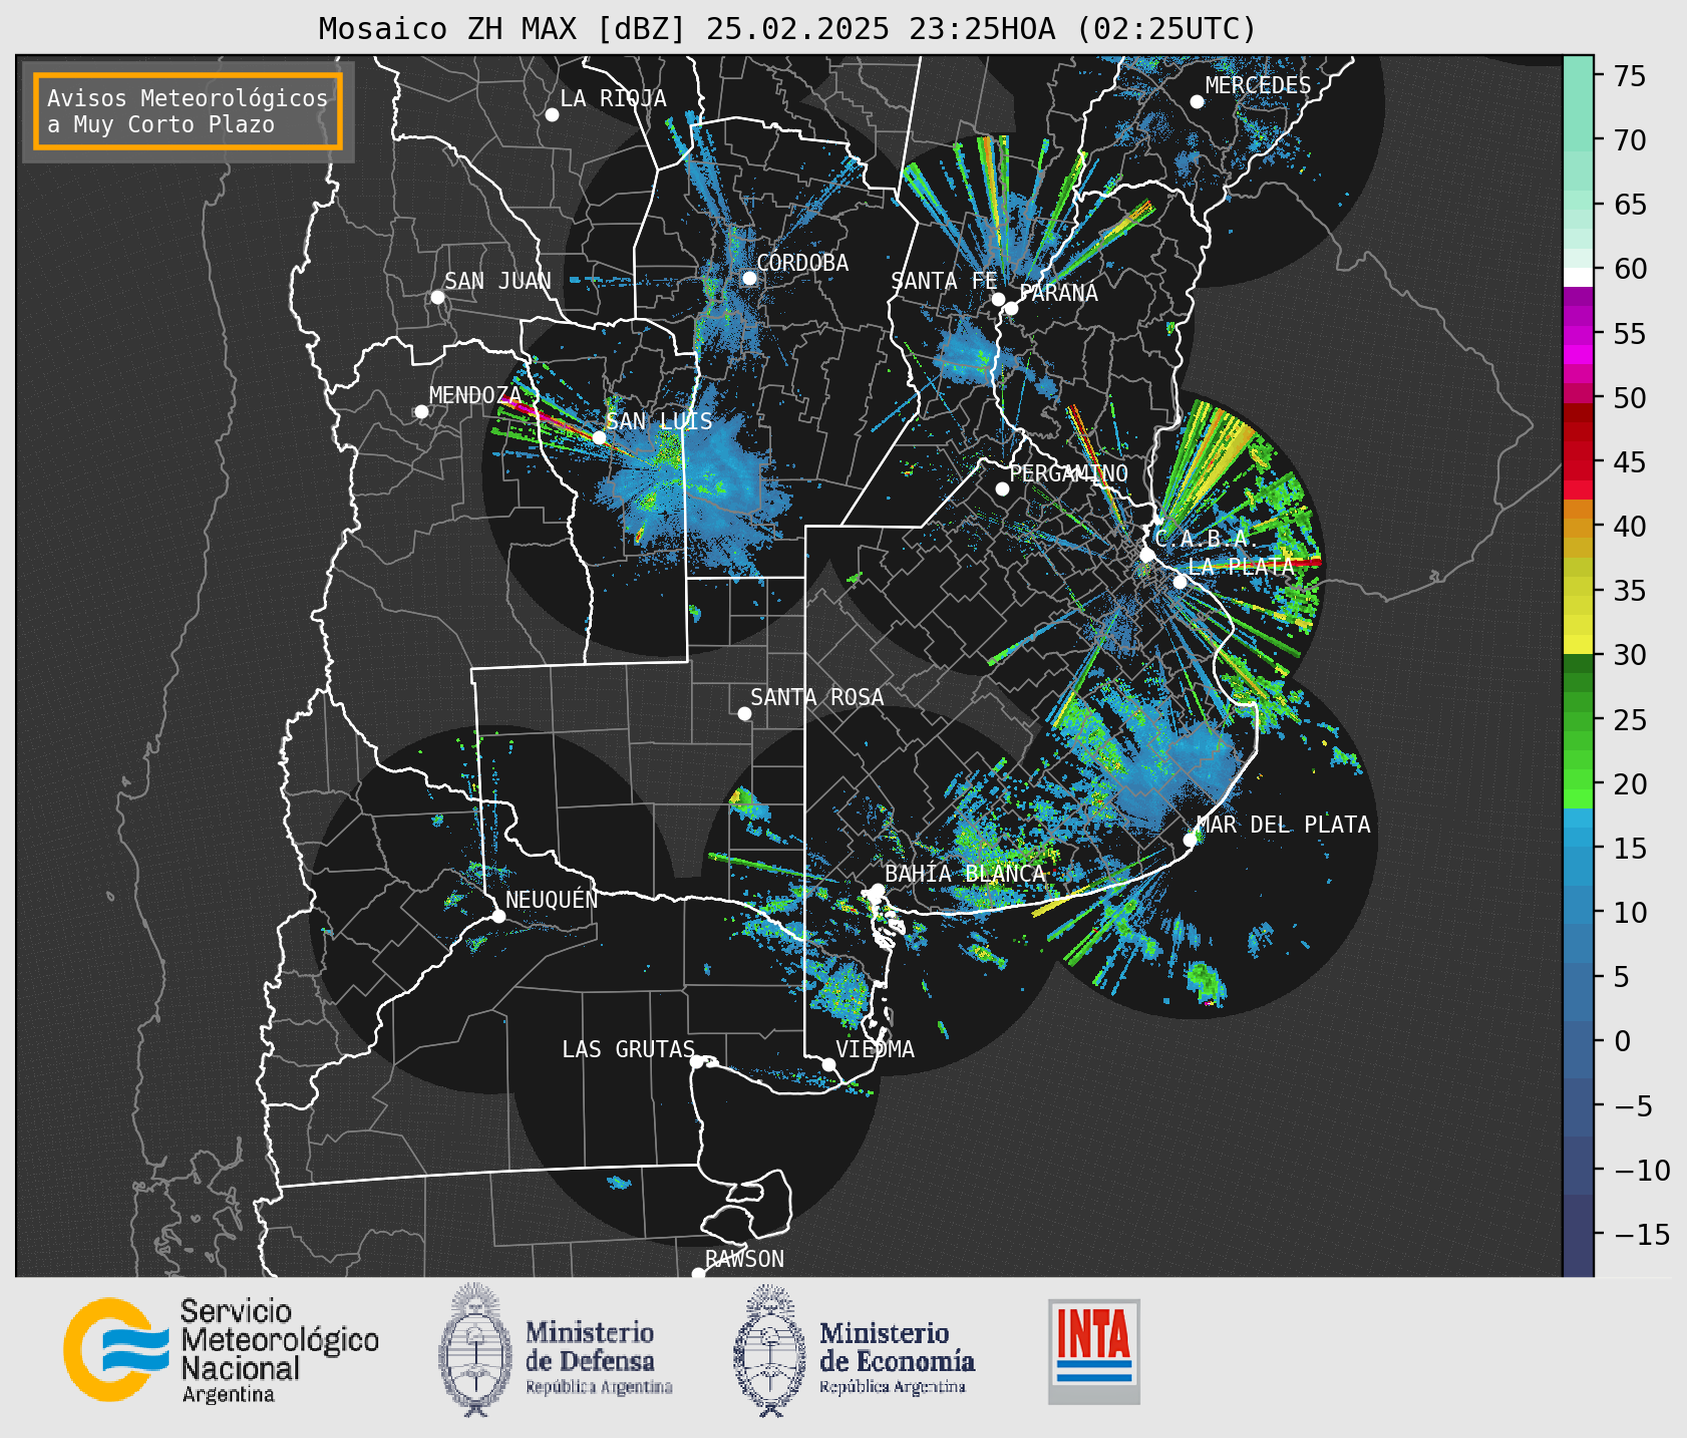Click the green 25 dBZ color band
This screenshot has width=1687, height=1438.
pos(1578,720)
